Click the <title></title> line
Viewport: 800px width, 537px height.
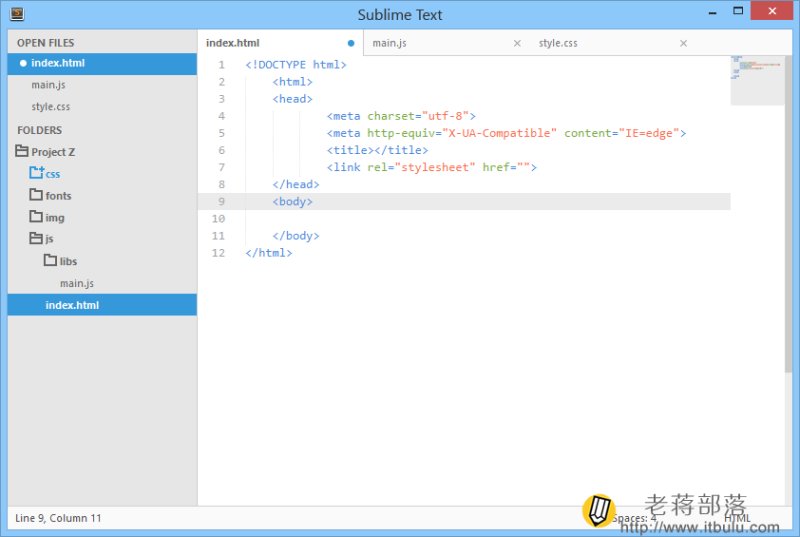click(x=378, y=150)
